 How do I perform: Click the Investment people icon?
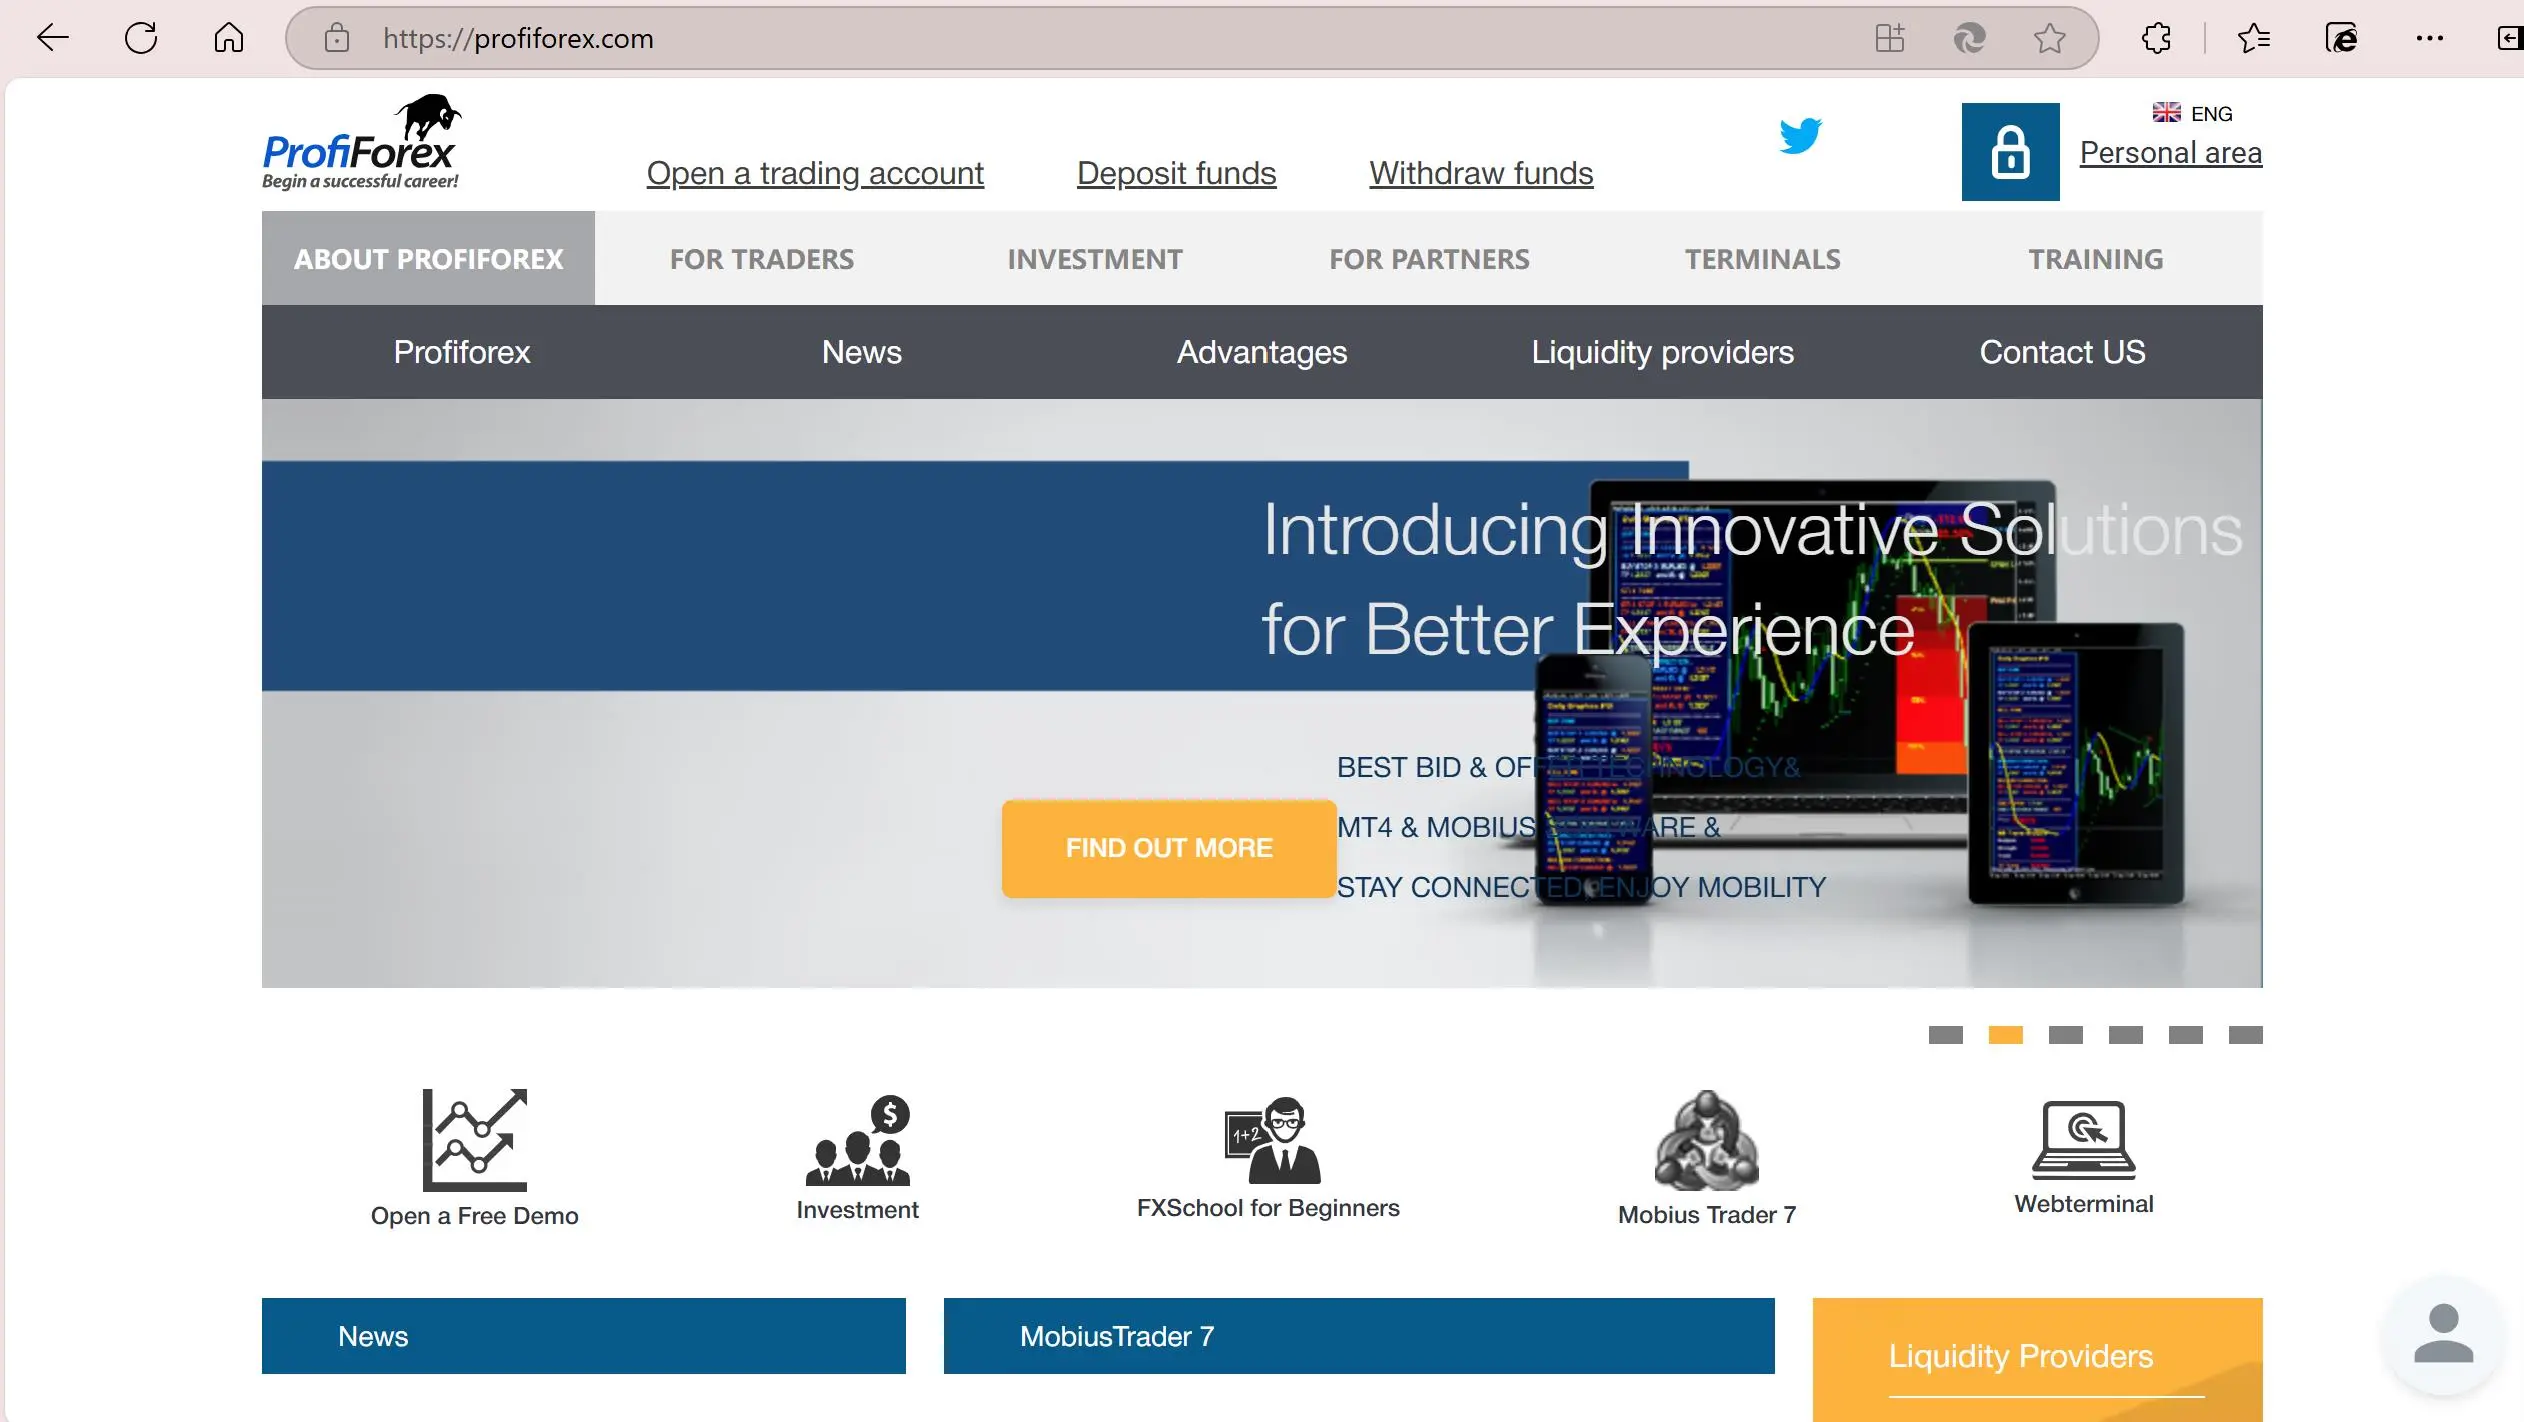(858, 1140)
